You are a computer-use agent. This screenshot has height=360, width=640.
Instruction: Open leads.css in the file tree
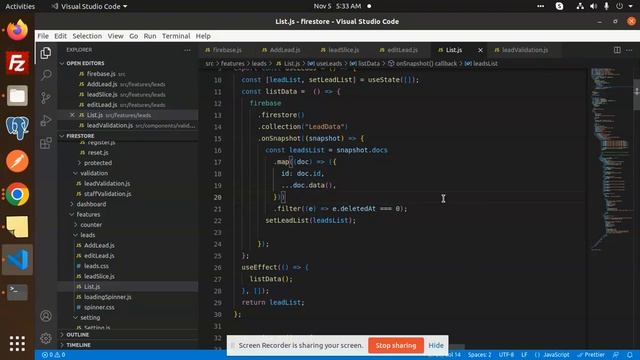[96, 266]
